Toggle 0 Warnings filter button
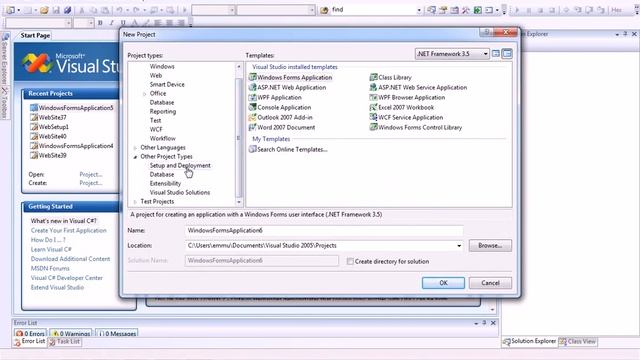This screenshot has width=640, height=360. [x=71, y=333]
